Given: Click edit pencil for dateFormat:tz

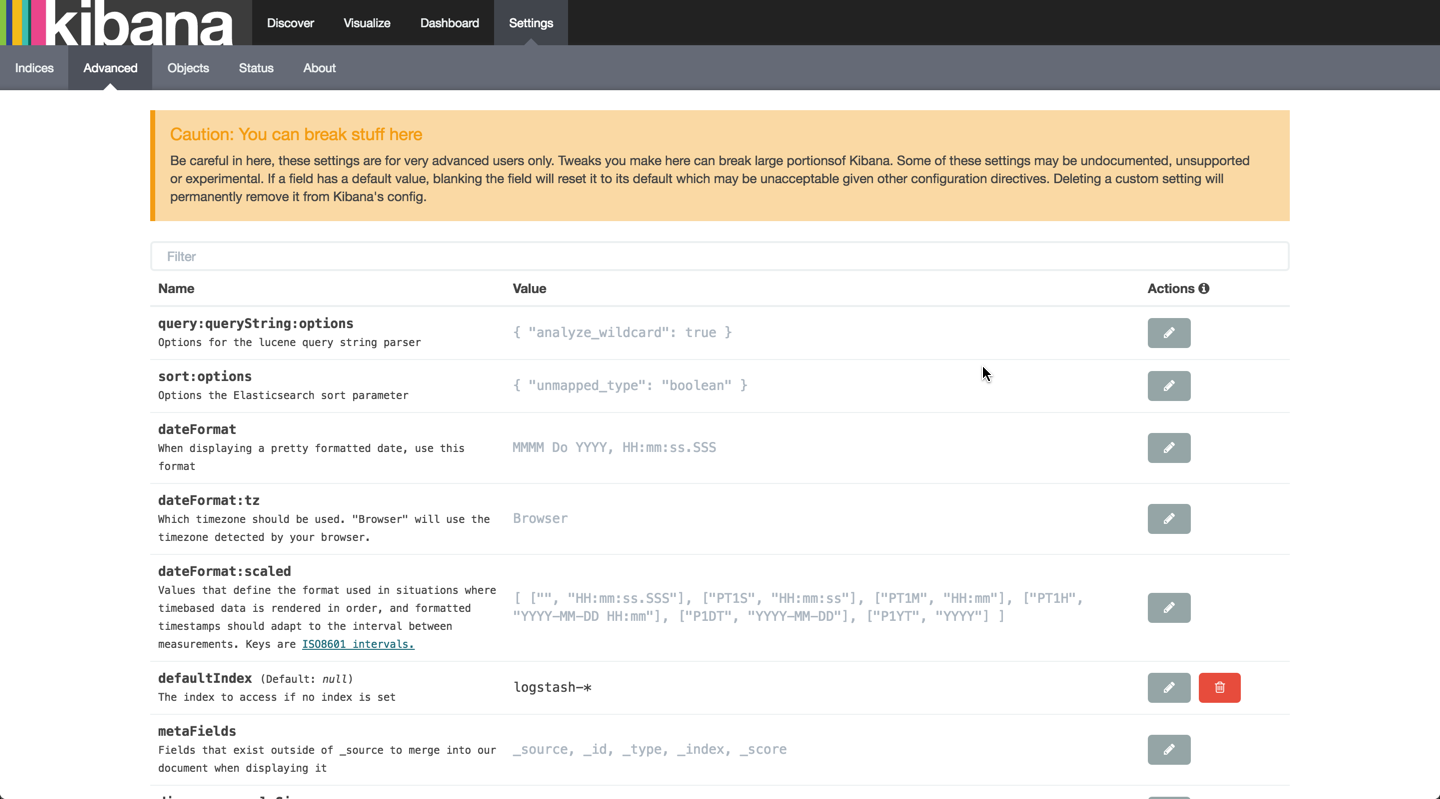Looking at the screenshot, I should [x=1168, y=519].
